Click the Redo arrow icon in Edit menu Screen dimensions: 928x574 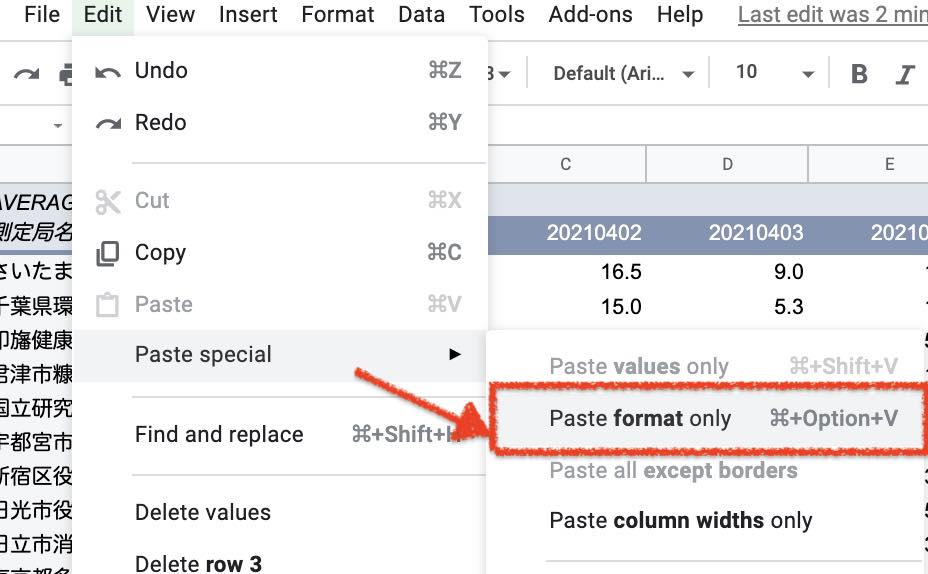[108, 123]
